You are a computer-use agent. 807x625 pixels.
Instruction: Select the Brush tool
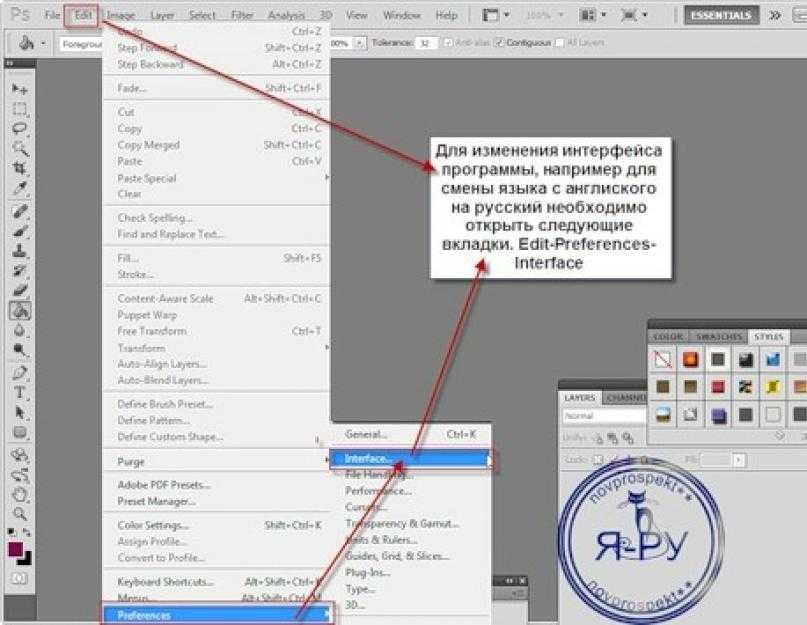pos(20,231)
